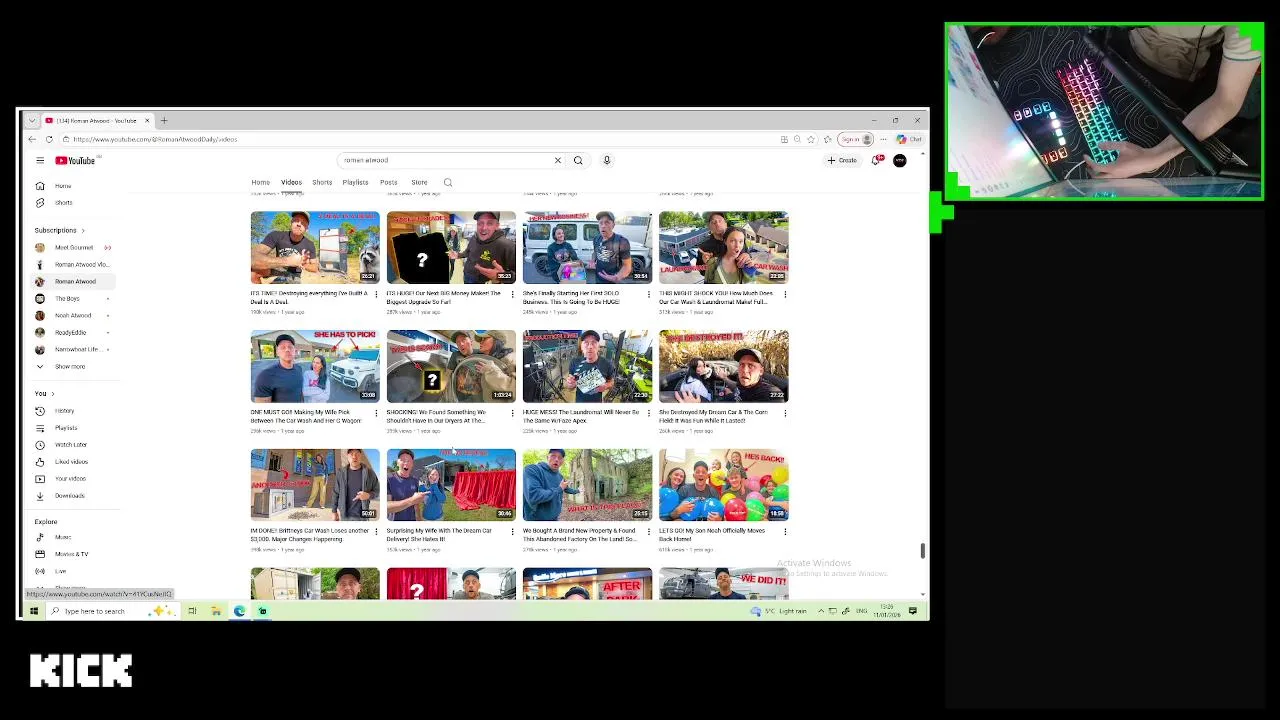Open the Windows notification center icon

[913, 611]
